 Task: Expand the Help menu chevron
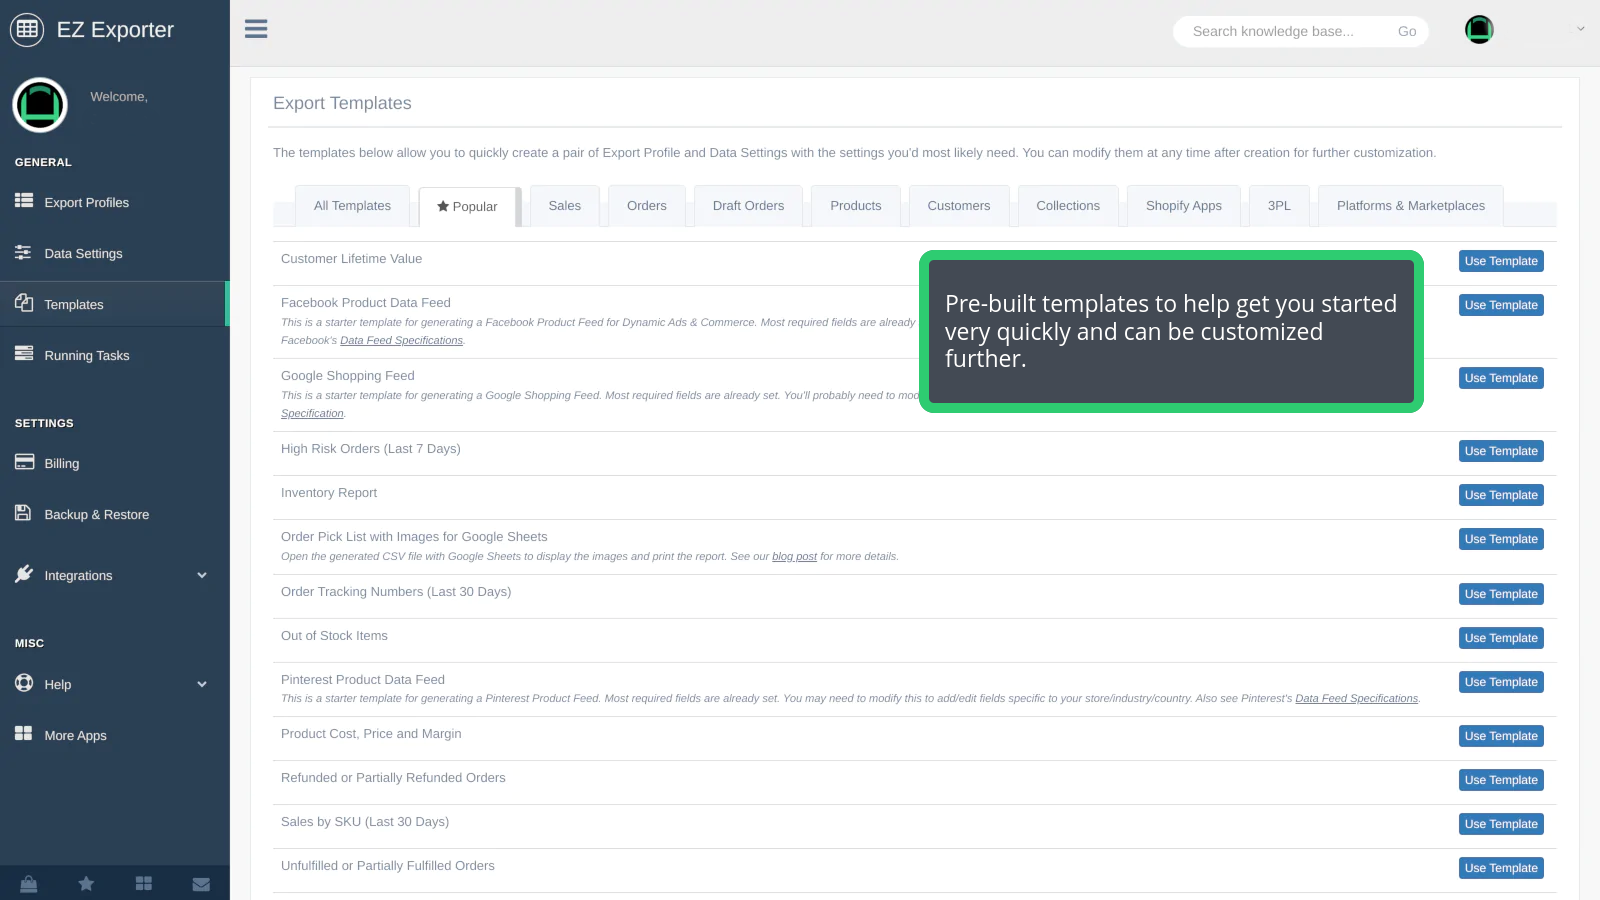202,684
